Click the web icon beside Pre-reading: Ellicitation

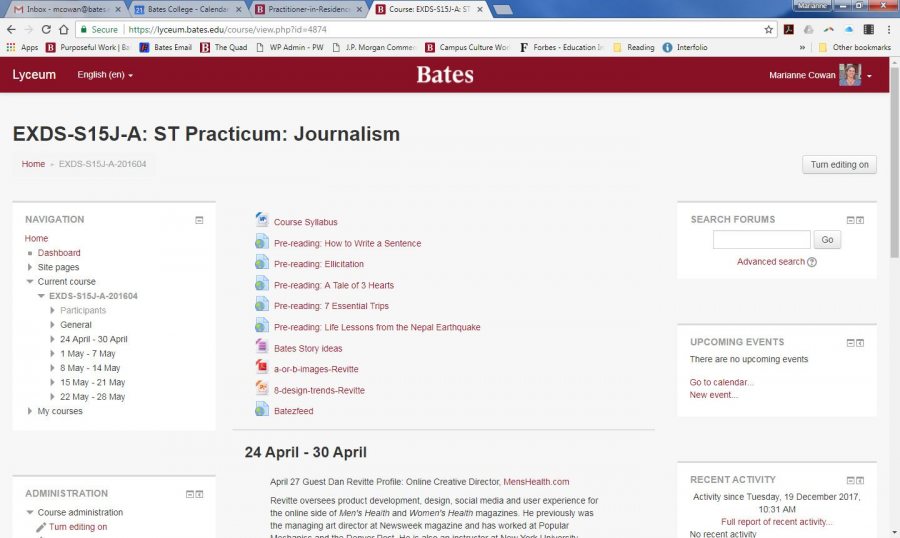[262, 262]
